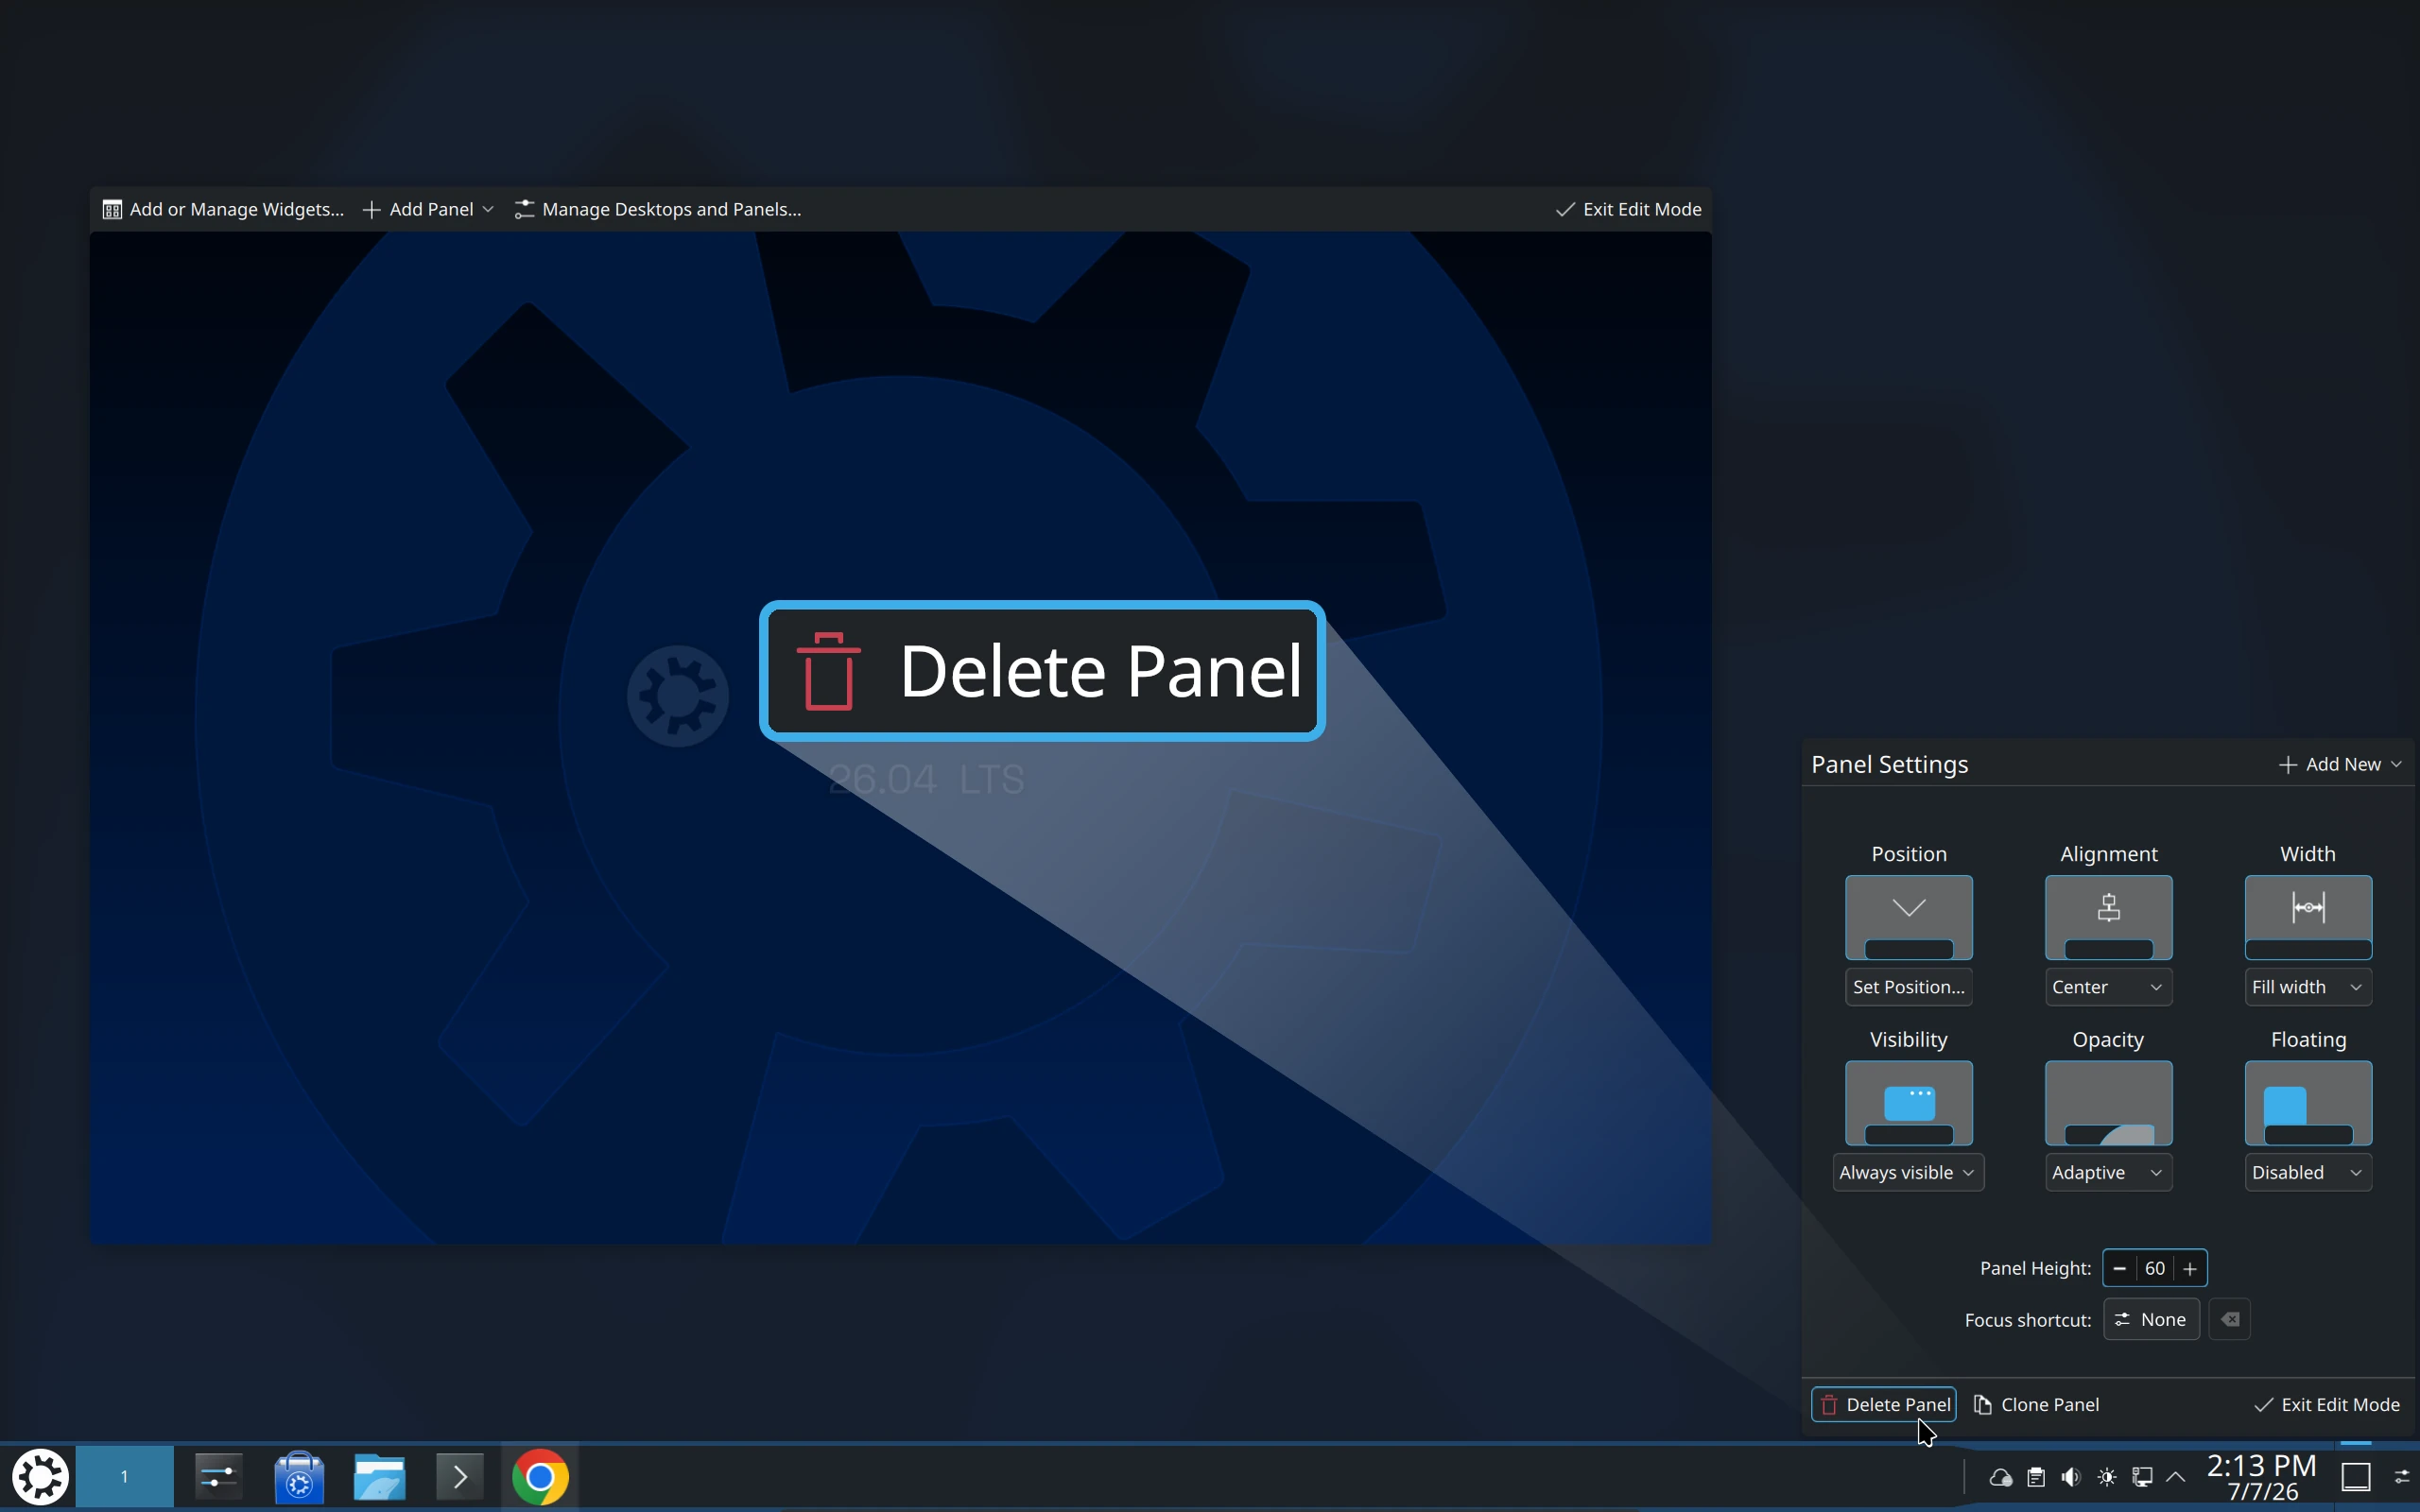The height and width of the screenshot is (1512, 2420).
Task: Click the Visibility preview thumbnail
Action: point(1908,1103)
